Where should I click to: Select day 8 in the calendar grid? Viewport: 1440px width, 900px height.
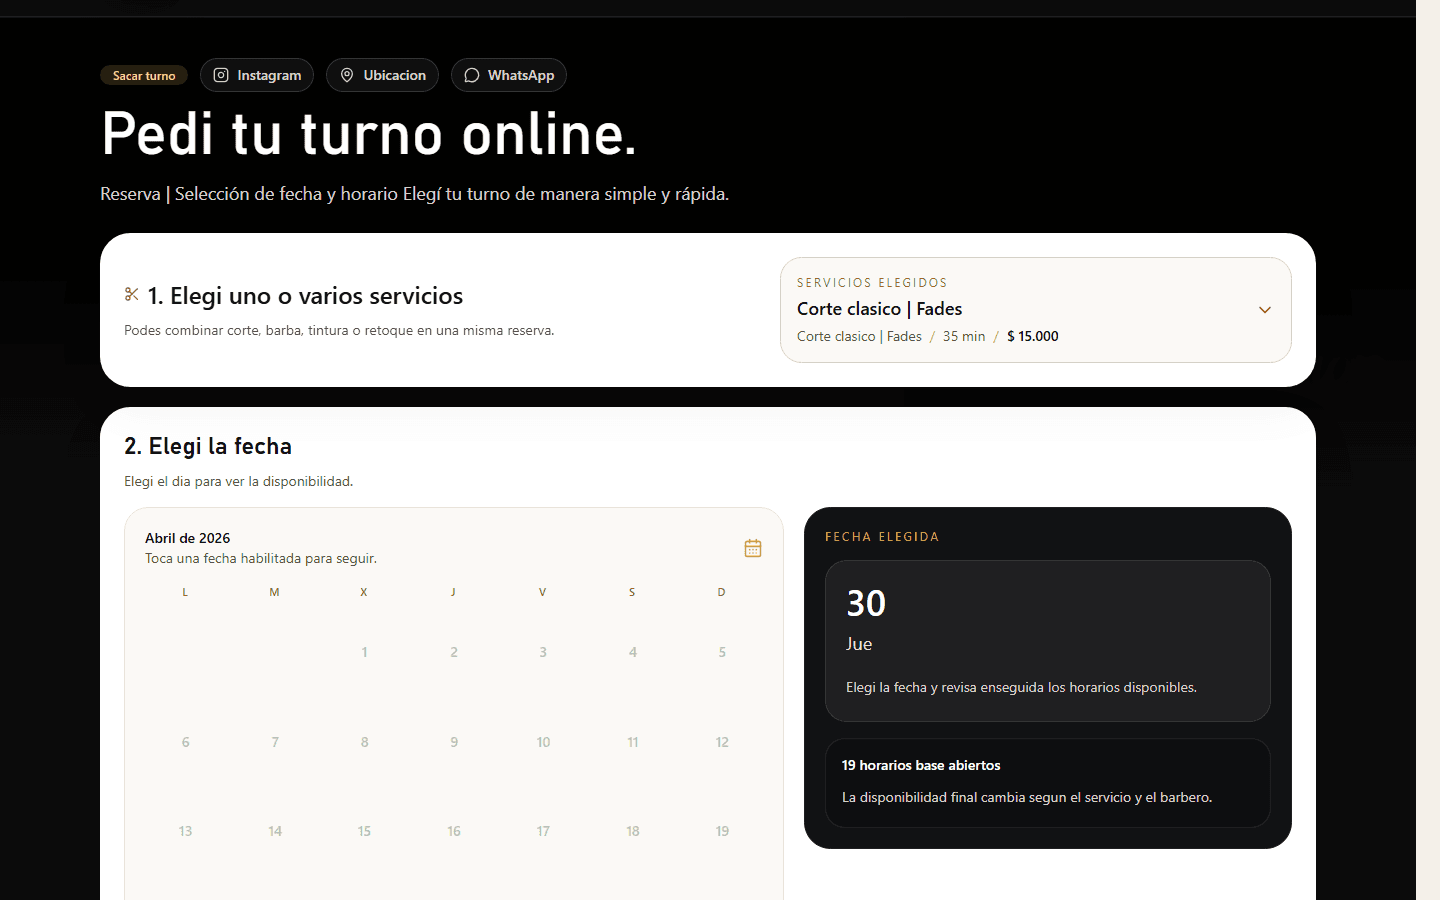[364, 742]
